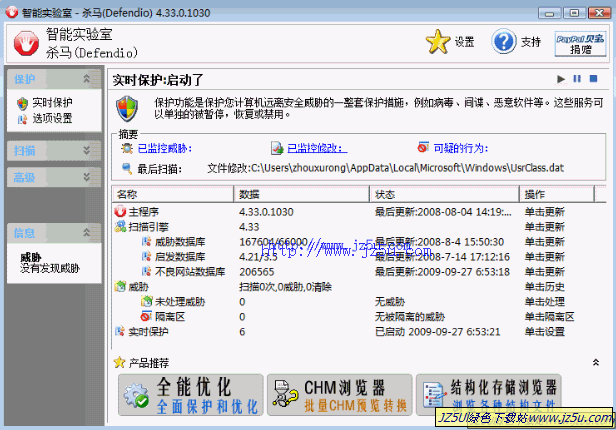Click 单击历史 in the 威胁 row
616x430 pixels.
coord(544,287)
